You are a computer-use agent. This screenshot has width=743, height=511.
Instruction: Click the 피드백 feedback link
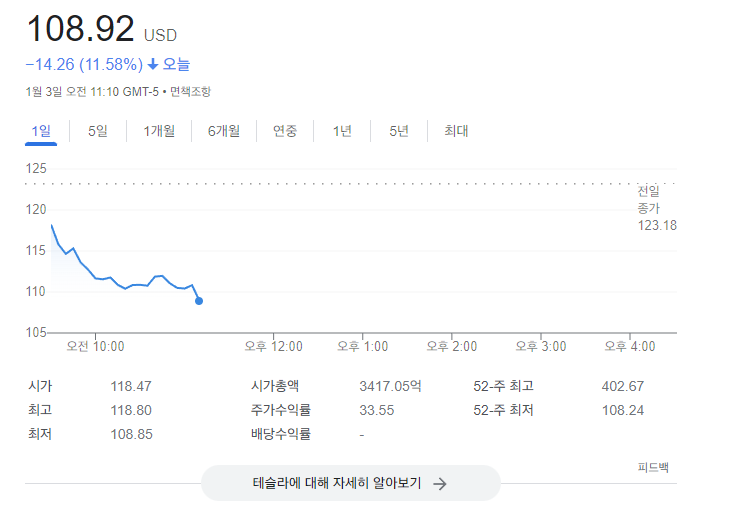tap(653, 467)
